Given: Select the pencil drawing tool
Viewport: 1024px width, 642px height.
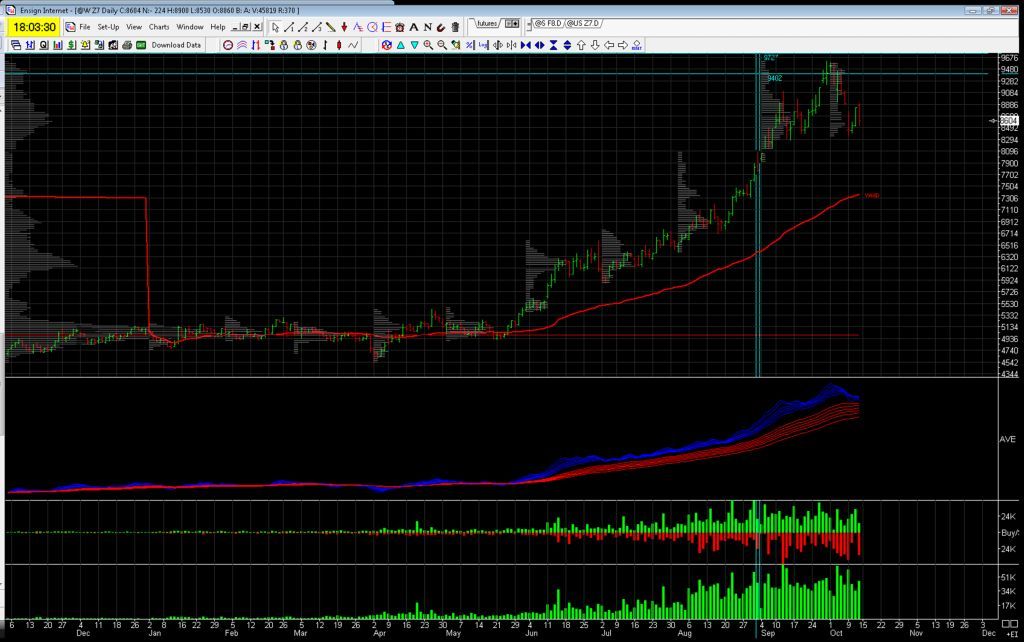Looking at the screenshot, I should tap(330, 27).
